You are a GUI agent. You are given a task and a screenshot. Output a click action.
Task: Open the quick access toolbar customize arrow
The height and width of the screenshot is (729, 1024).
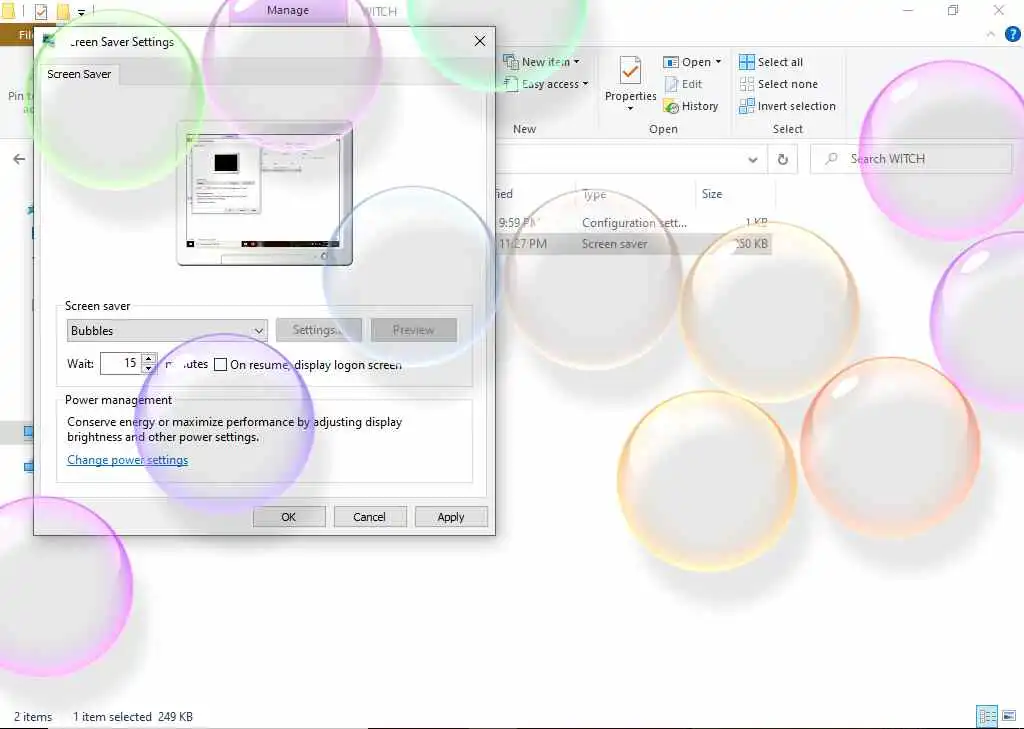(x=82, y=12)
